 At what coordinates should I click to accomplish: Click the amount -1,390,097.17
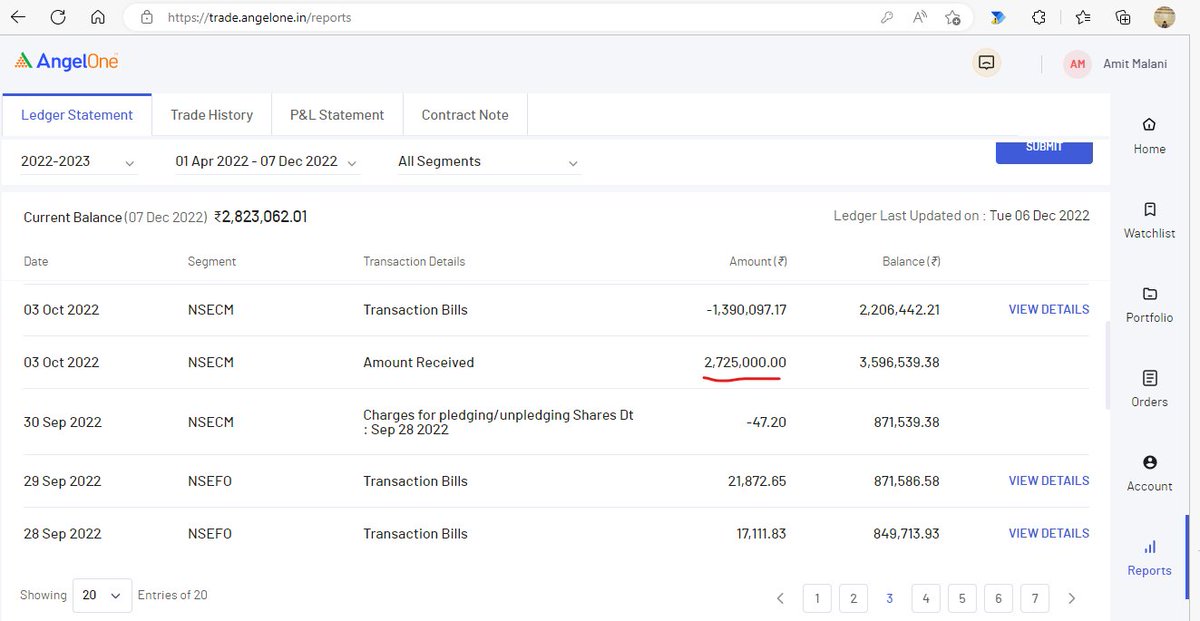pyautogui.click(x=746, y=310)
